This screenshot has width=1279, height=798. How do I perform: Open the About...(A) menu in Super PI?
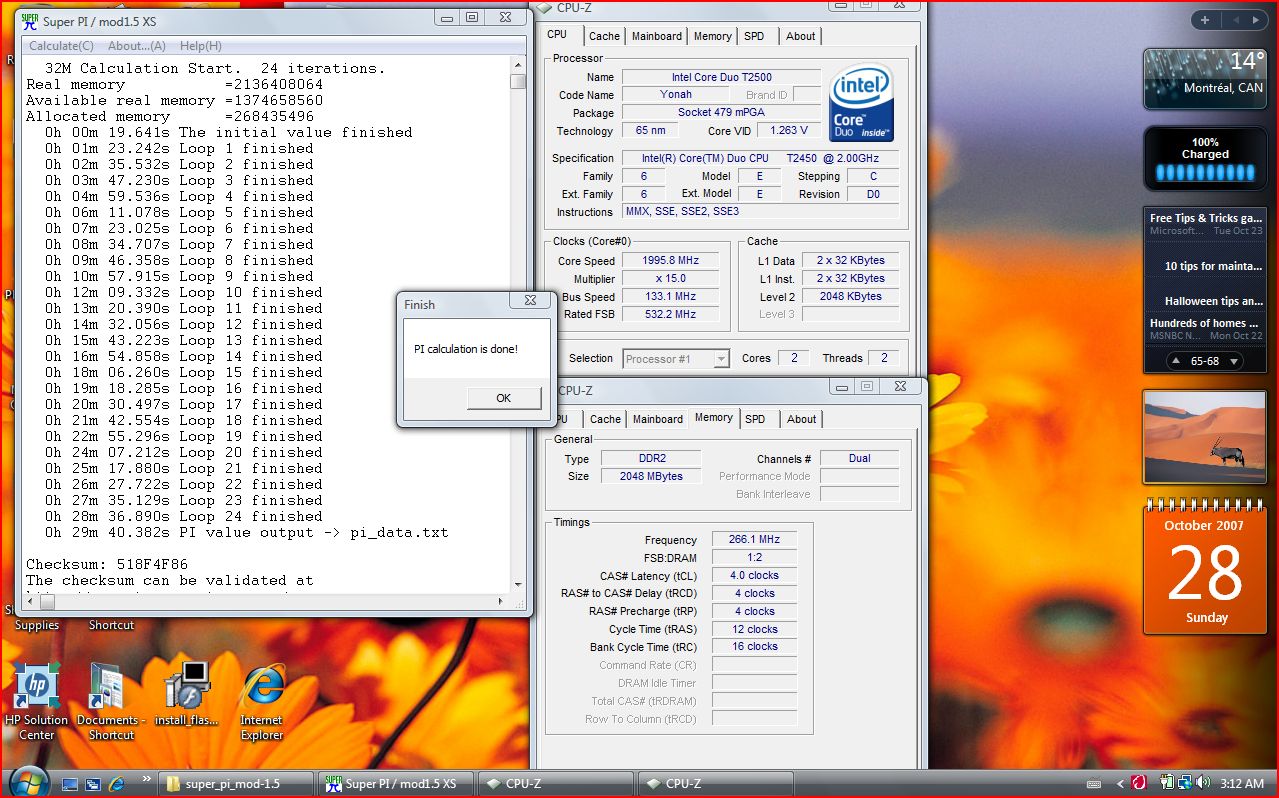(x=137, y=46)
